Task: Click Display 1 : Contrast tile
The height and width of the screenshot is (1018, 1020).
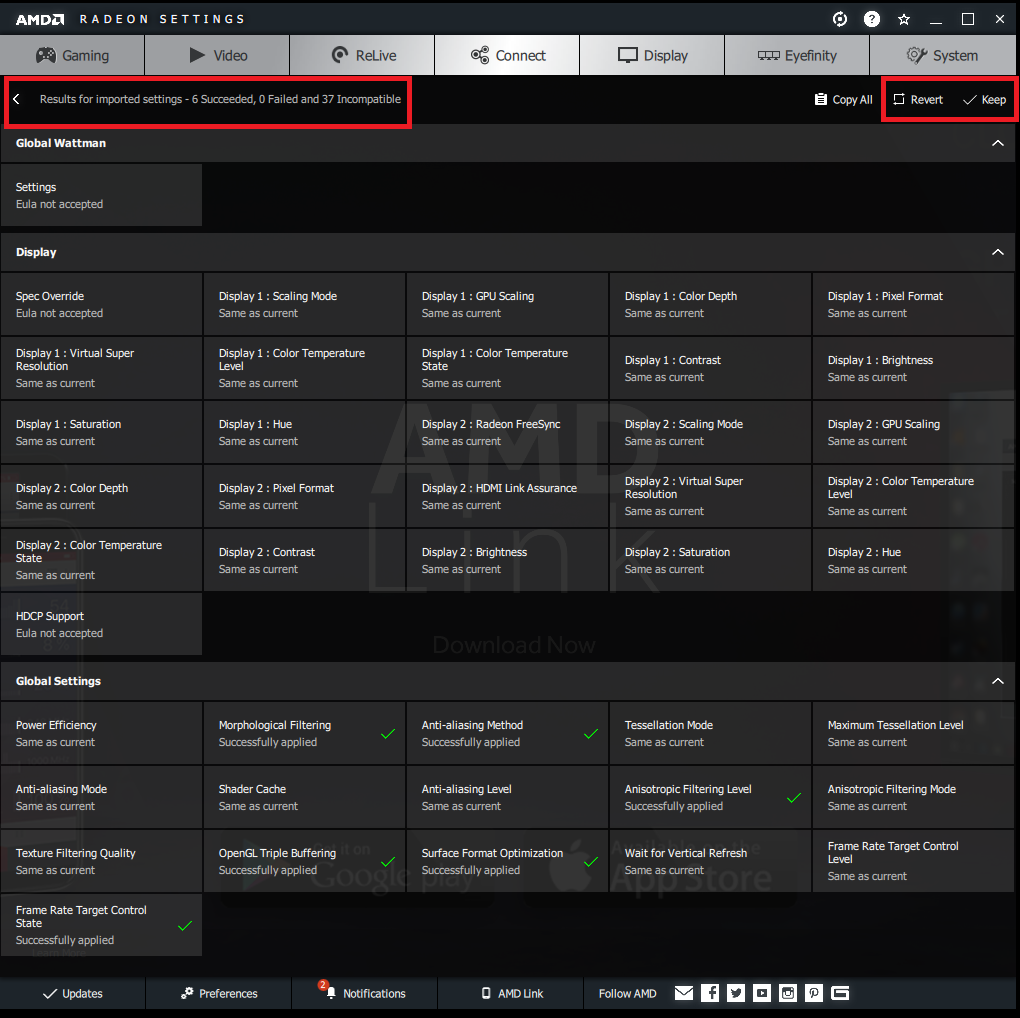Action: (x=710, y=368)
